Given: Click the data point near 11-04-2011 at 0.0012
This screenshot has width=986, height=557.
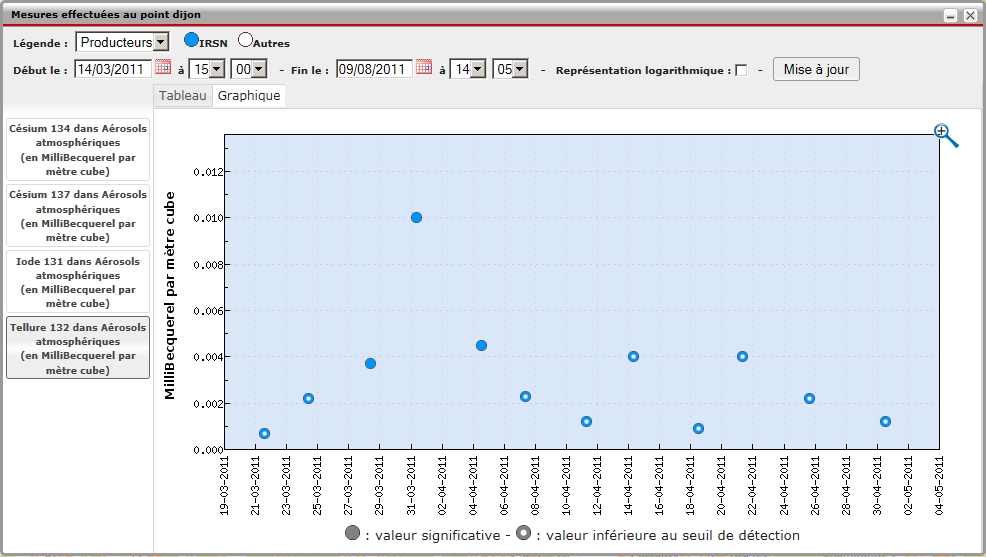Looking at the screenshot, I should (x=587, y=421).
